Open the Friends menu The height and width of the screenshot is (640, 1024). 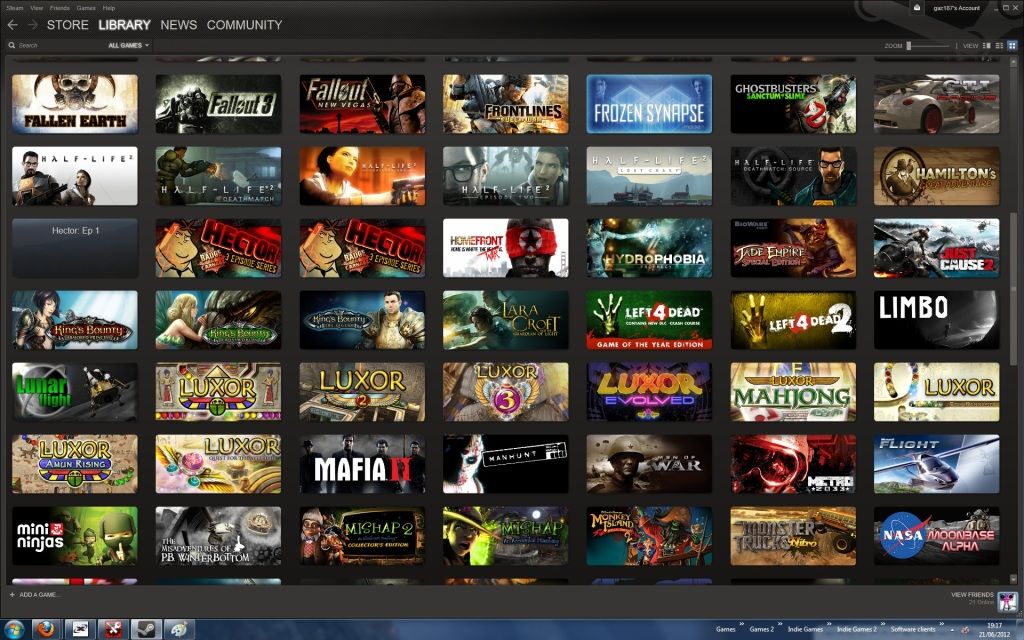click(59, 8)
